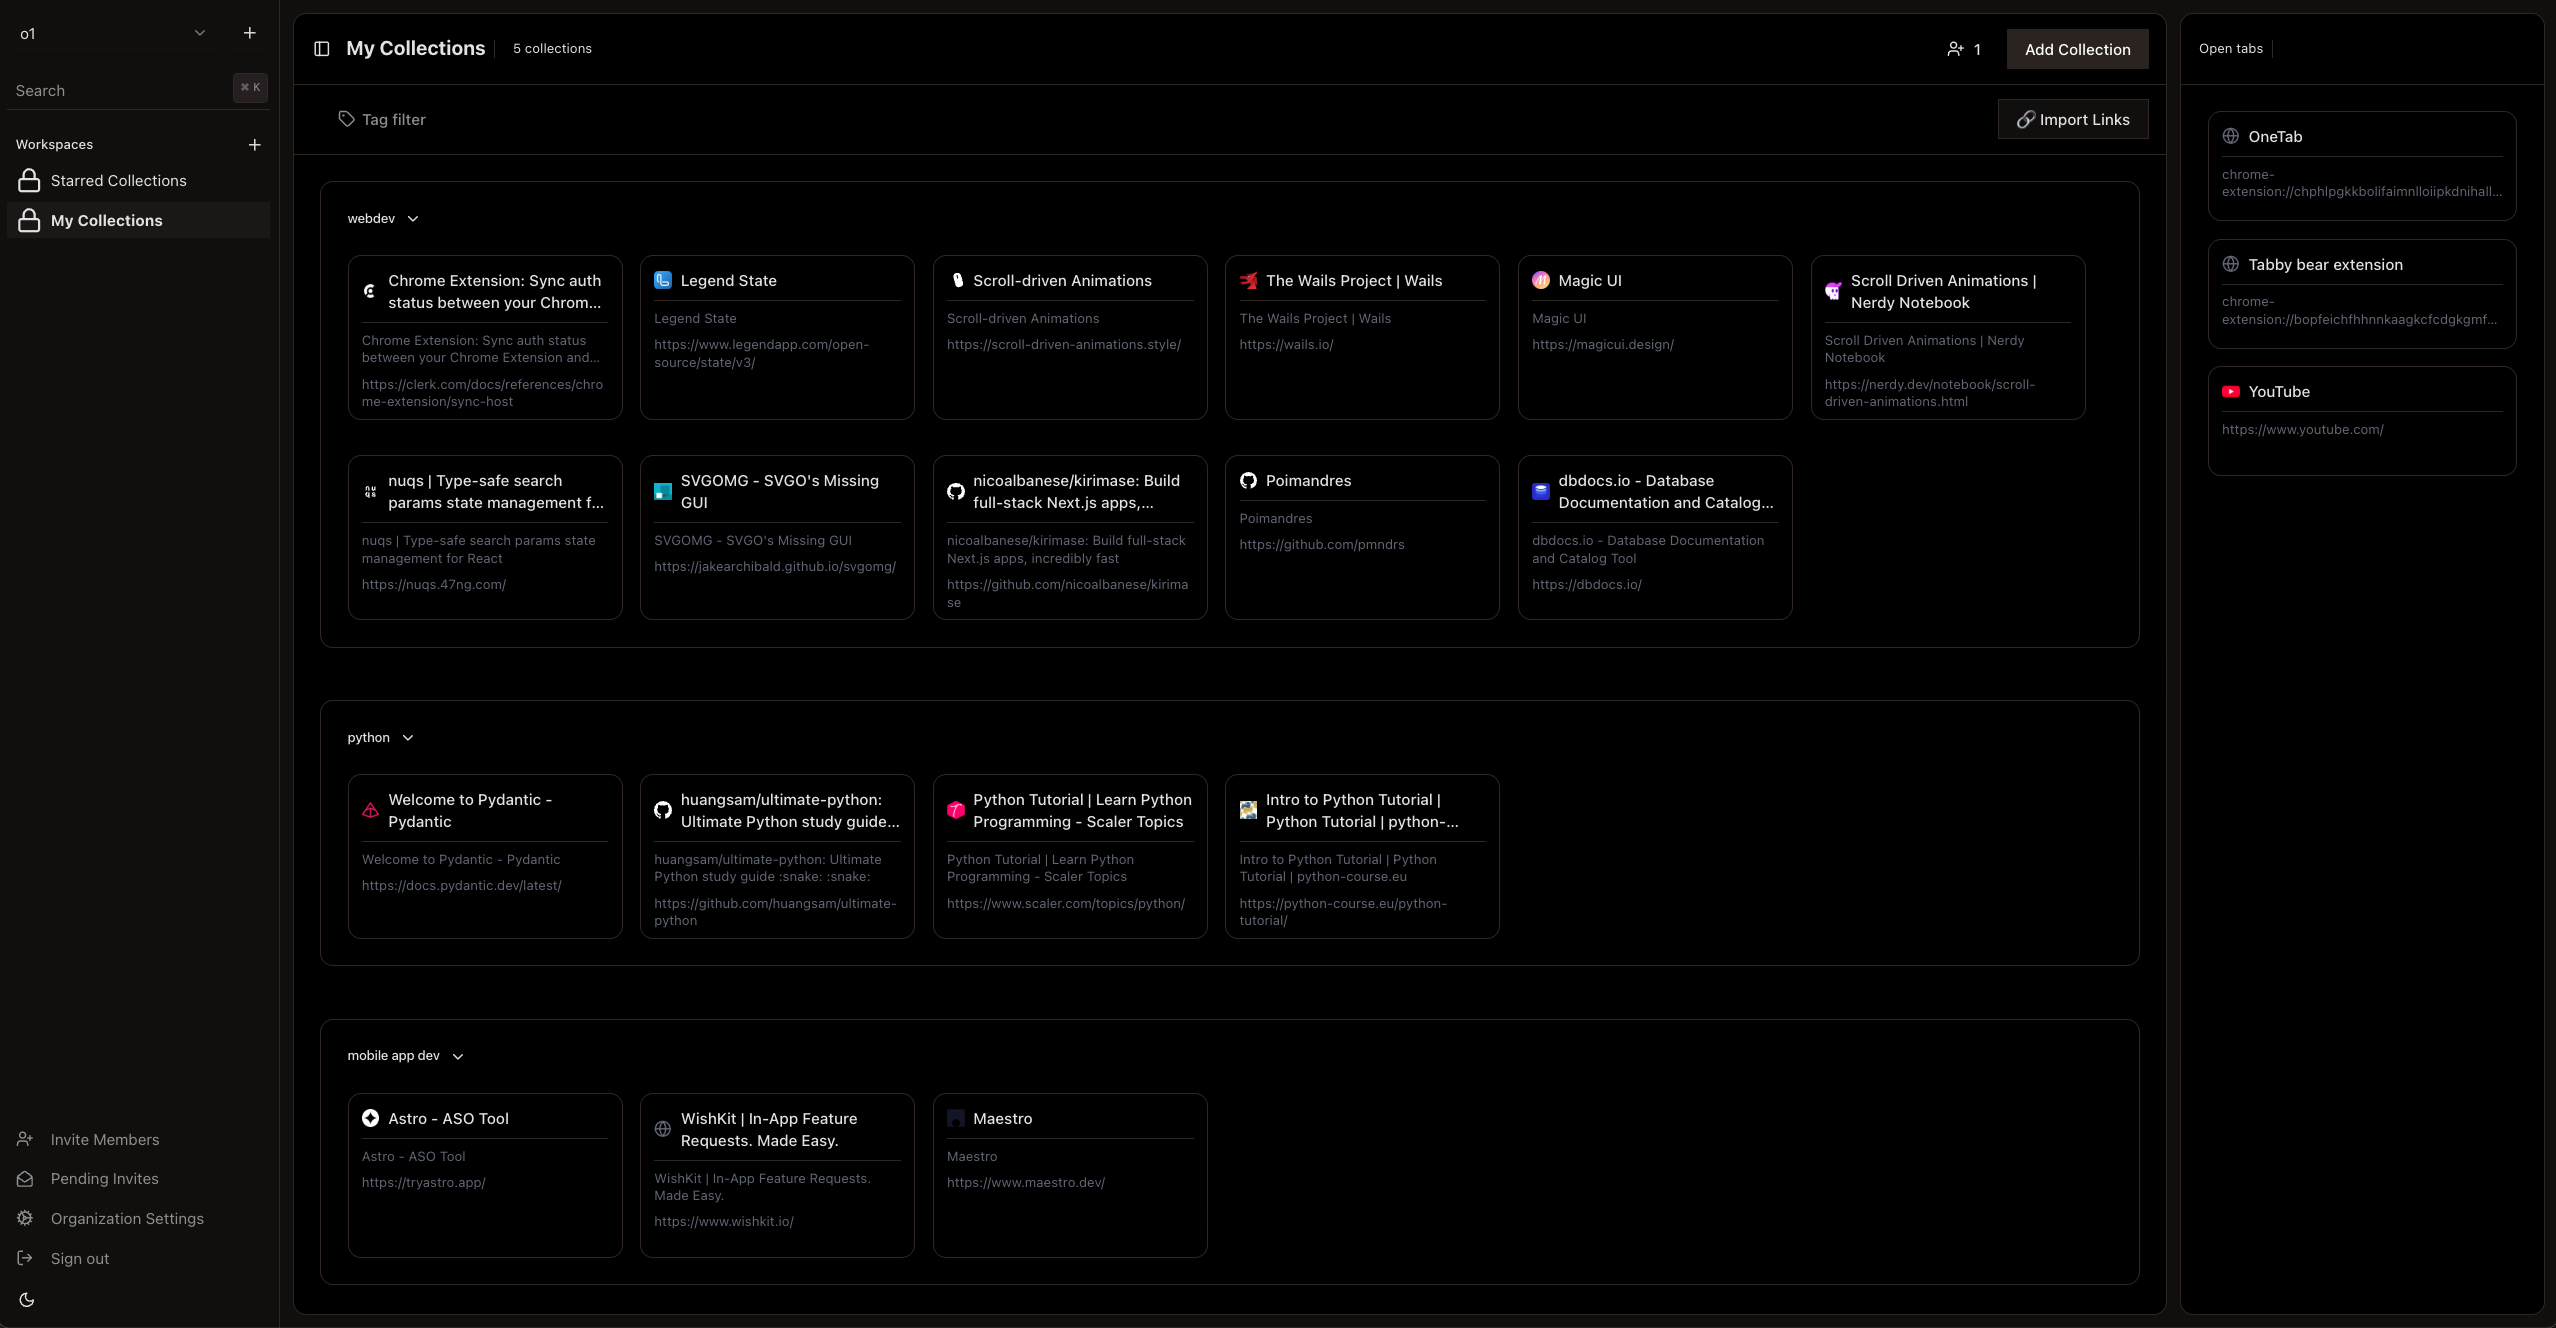
Task: Click the gear icon for Organization Settings
Action: 26,1219
